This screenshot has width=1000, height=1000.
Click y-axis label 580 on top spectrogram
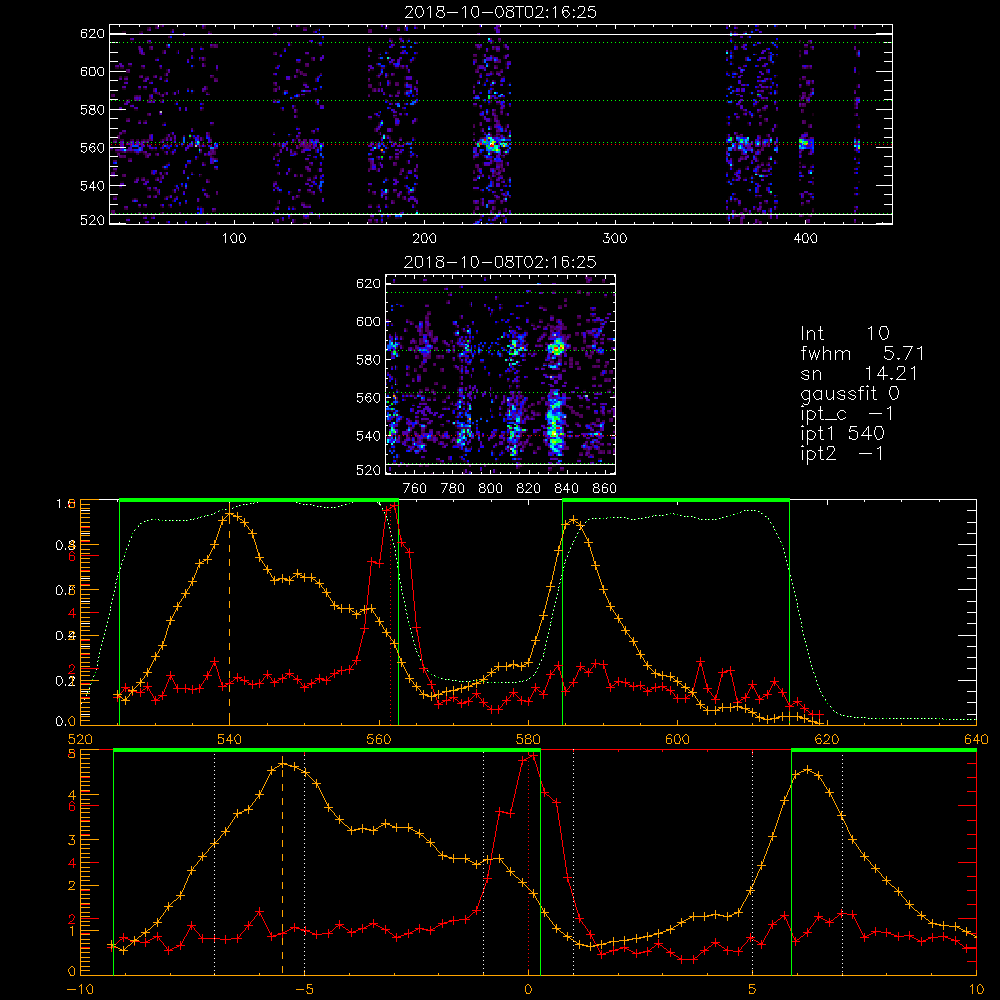click(92, 110)
